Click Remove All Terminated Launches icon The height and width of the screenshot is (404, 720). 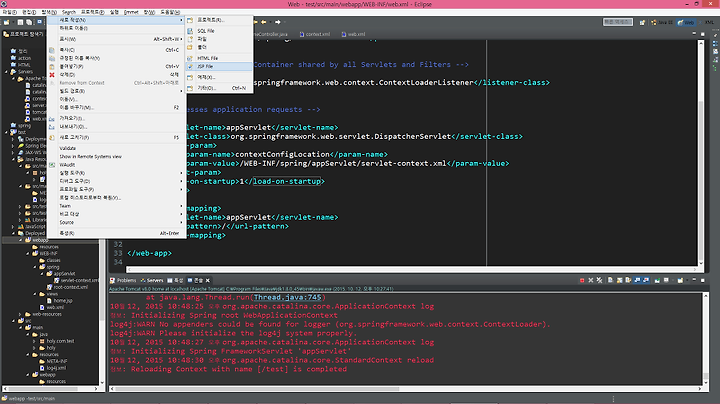[x=600, y=280]
